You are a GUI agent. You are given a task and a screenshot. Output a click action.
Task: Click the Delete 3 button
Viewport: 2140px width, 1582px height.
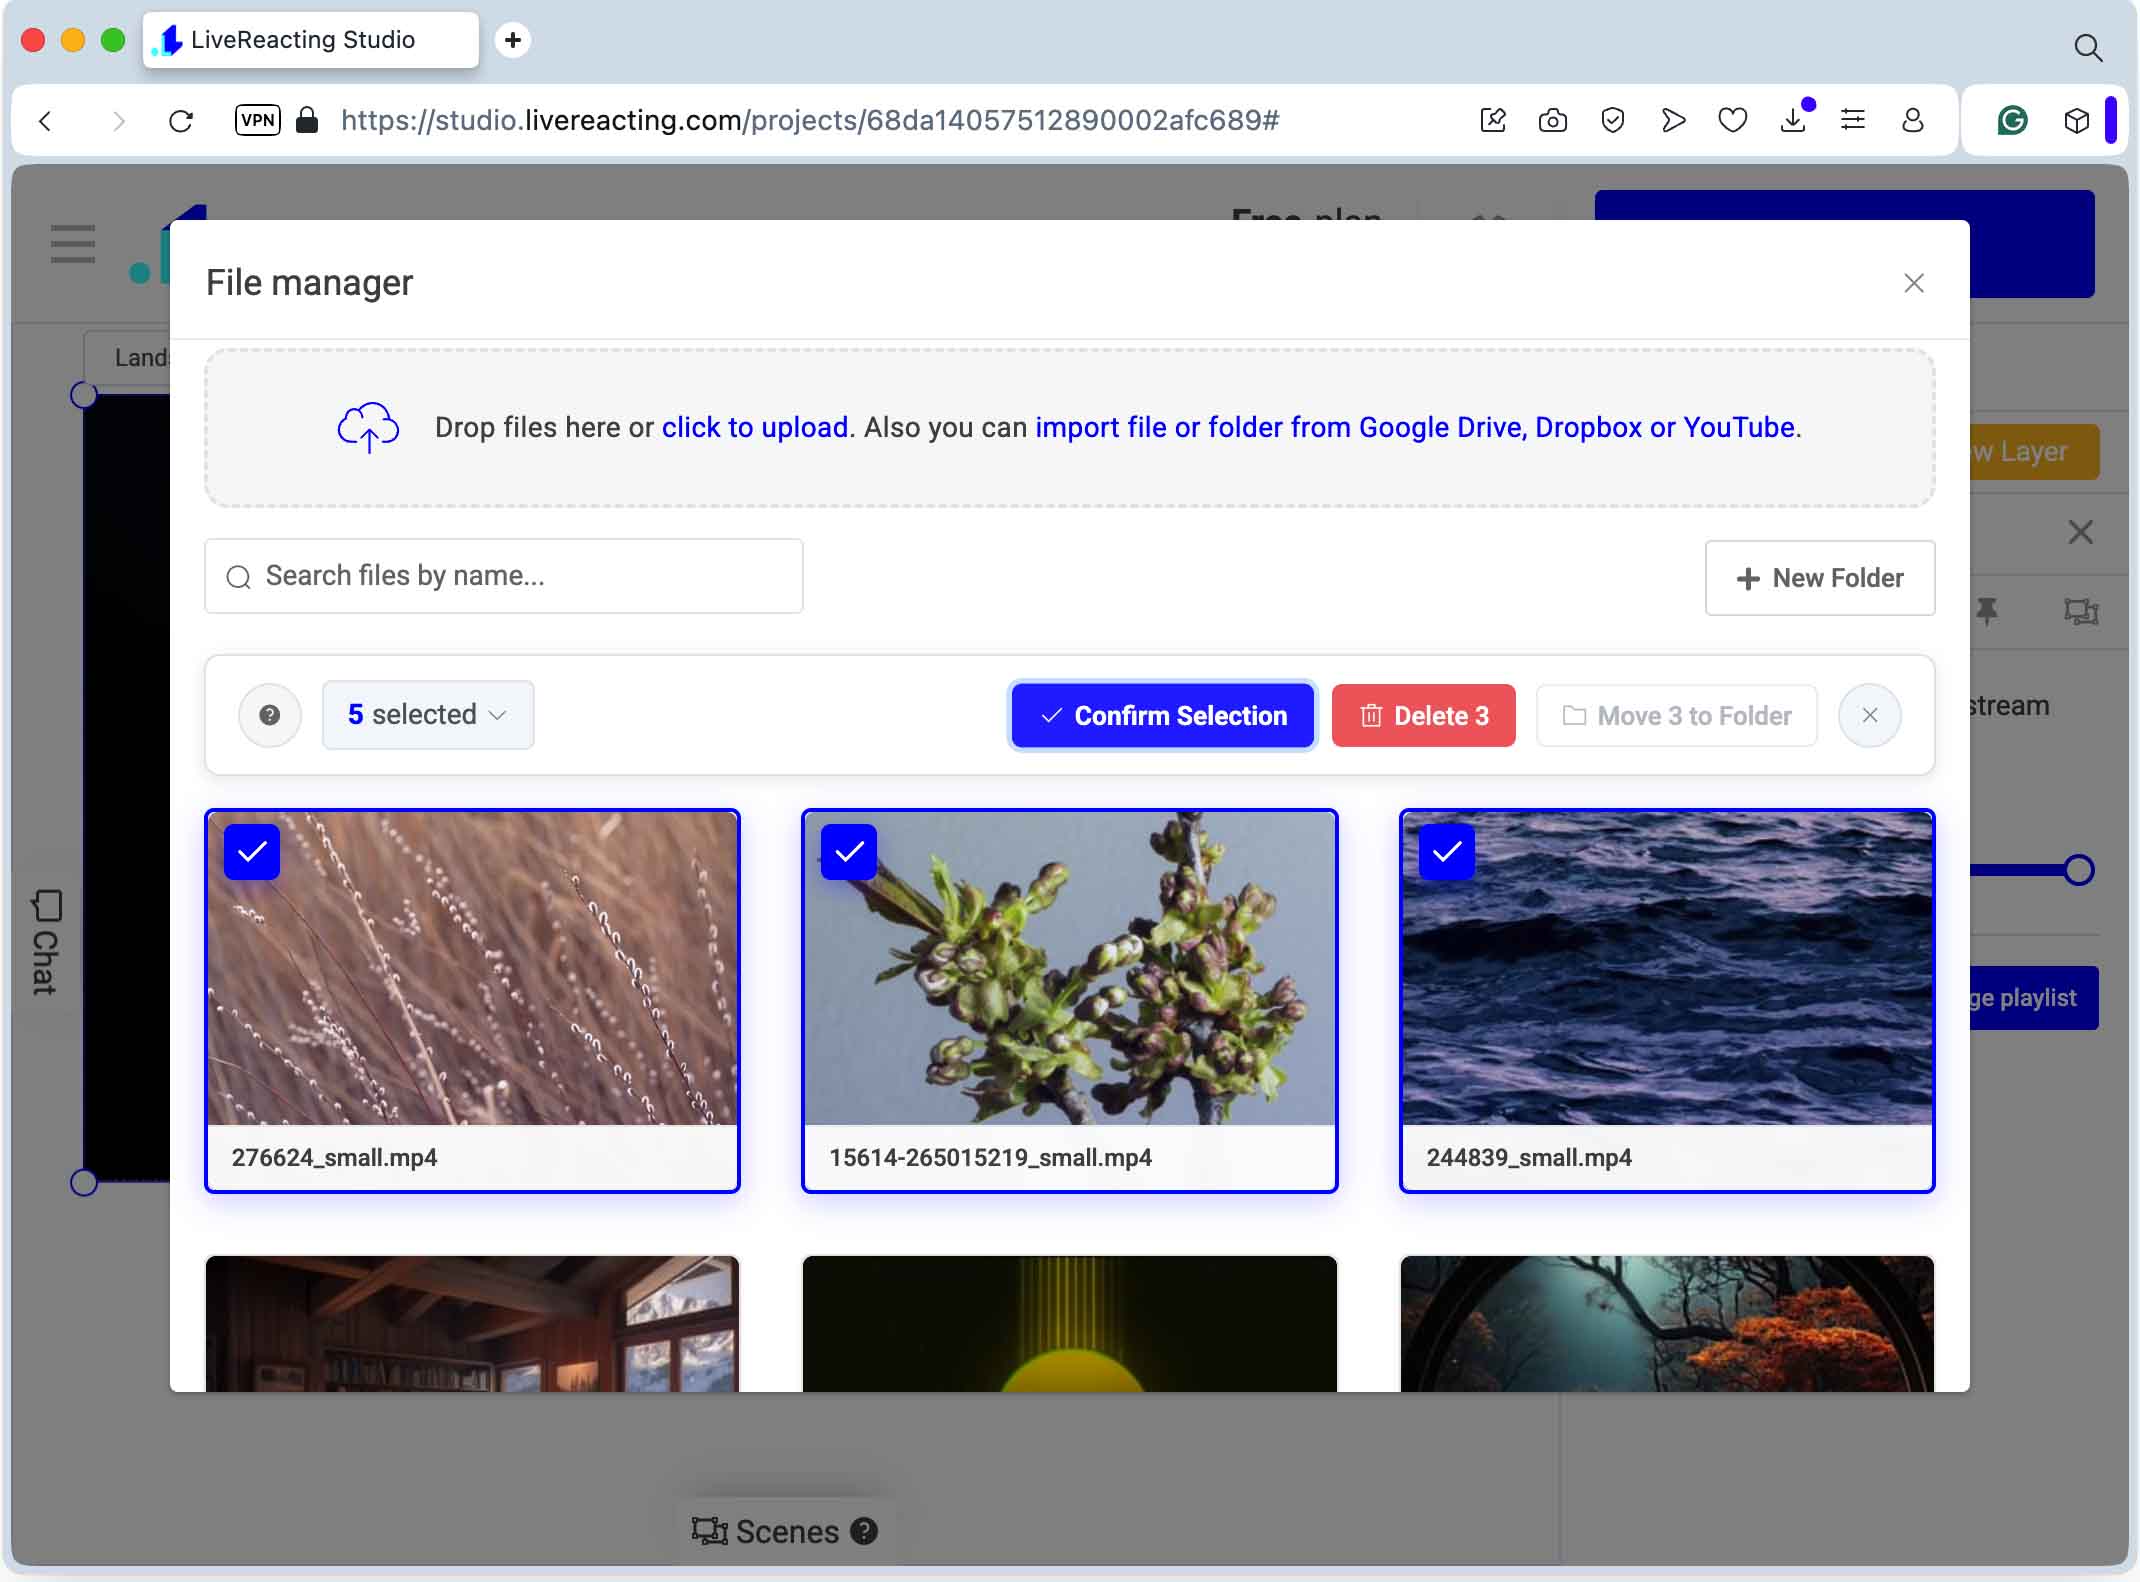pos(1423,715)
